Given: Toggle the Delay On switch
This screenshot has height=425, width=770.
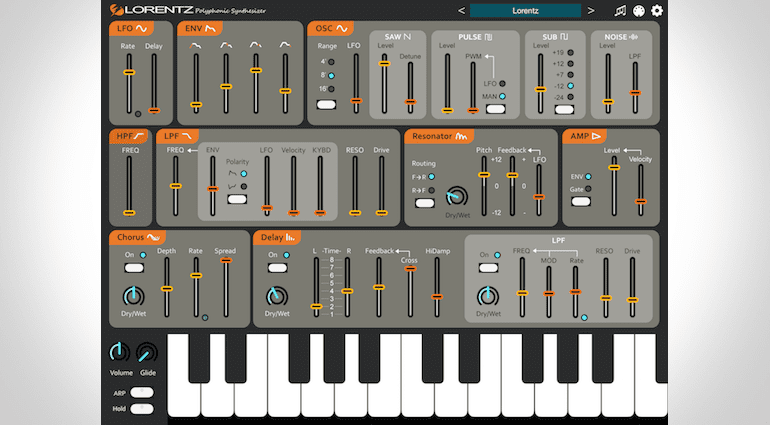Looking at the screenshot, I should [277, 268].
